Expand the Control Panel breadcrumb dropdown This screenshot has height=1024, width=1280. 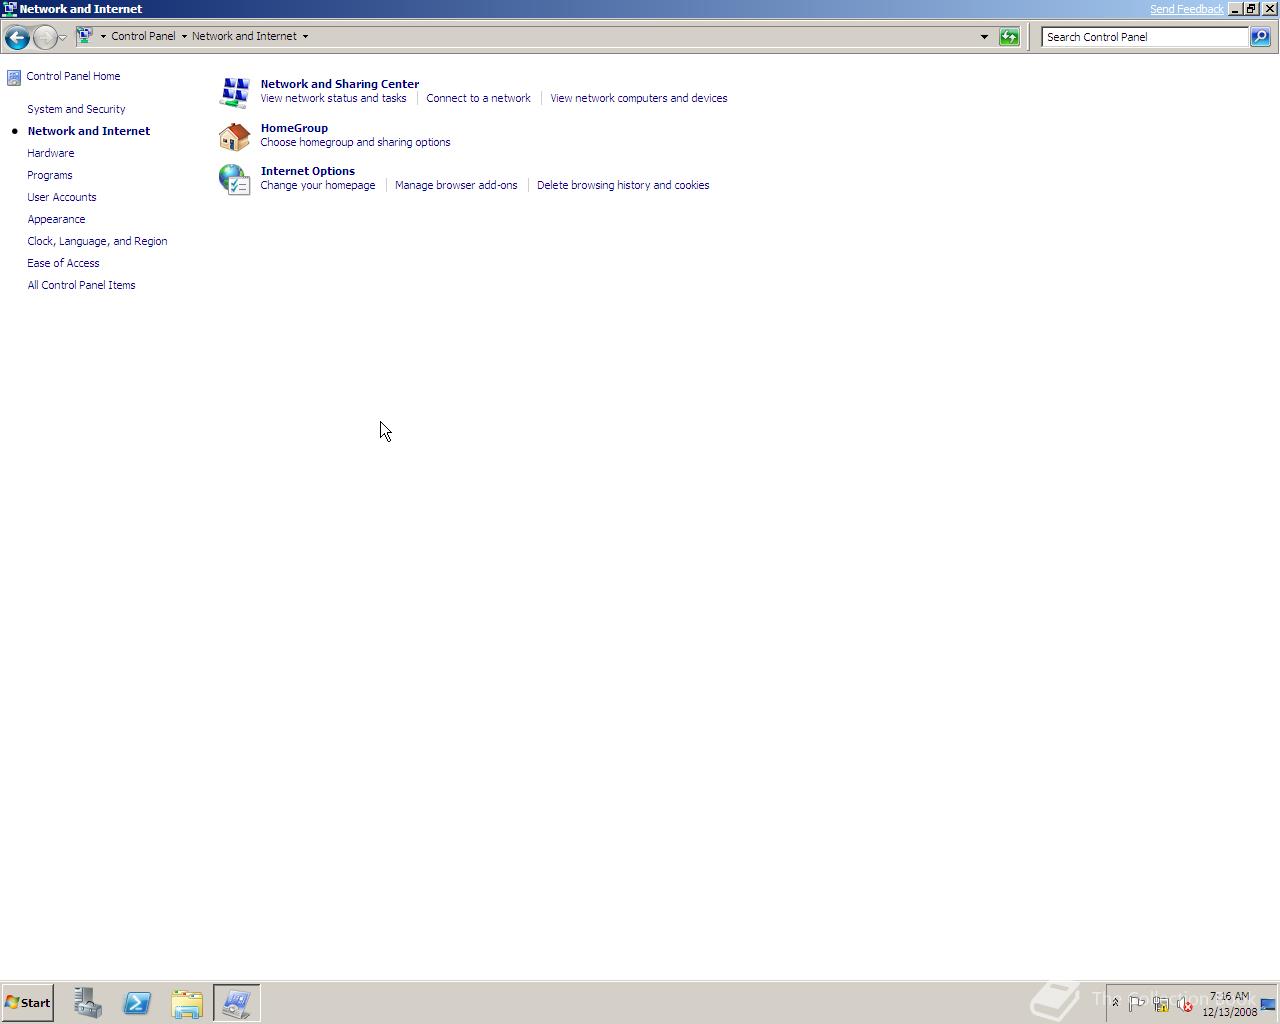184,36
